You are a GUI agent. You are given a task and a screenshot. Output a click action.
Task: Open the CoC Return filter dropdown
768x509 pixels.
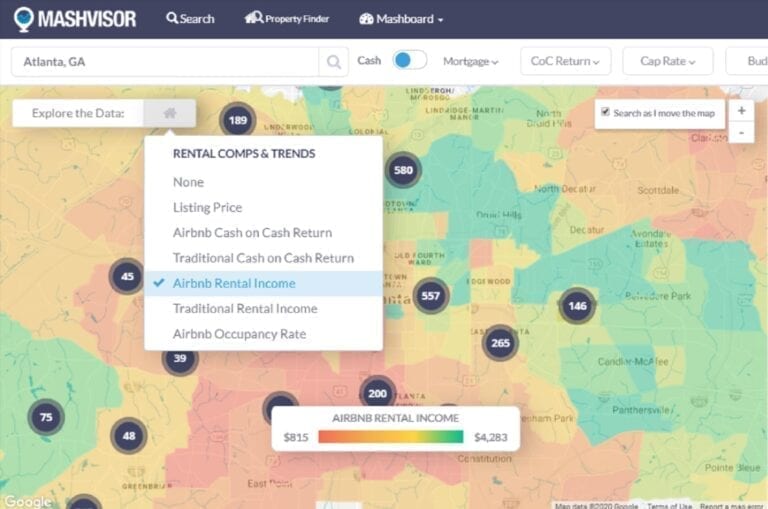[x=565, y=61]
